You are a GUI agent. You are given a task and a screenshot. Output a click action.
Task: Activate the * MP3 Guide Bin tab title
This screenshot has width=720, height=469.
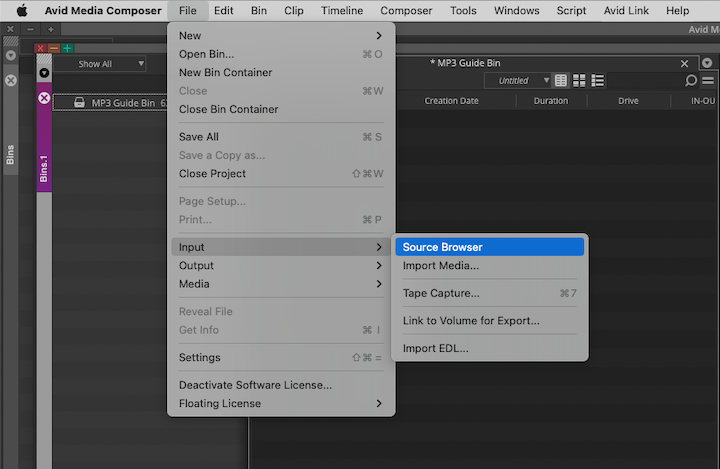pyautogui.click(x=465, y=63)
